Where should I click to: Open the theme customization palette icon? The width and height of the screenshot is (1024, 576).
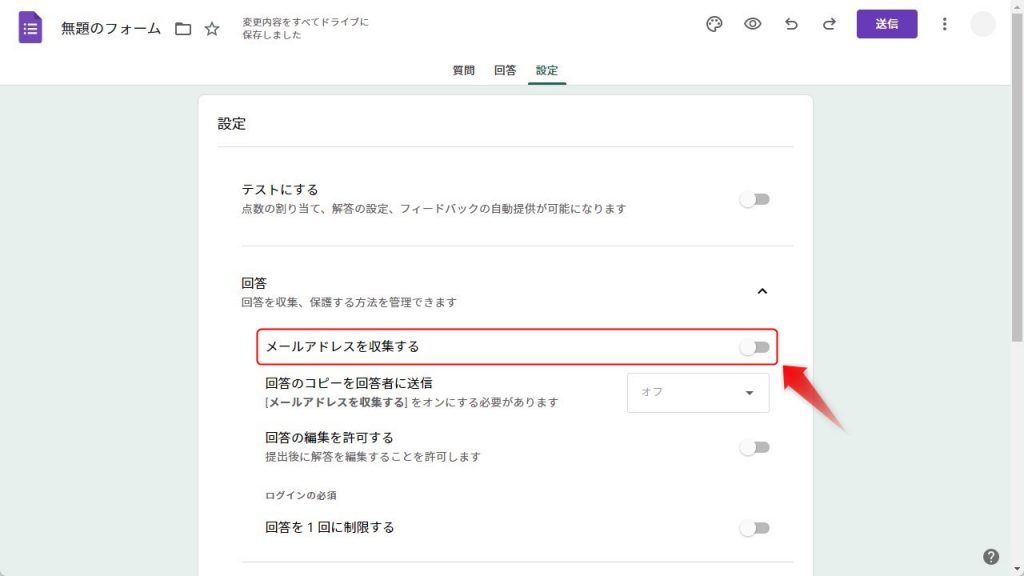pyautogui.click(x=714, y=24)
